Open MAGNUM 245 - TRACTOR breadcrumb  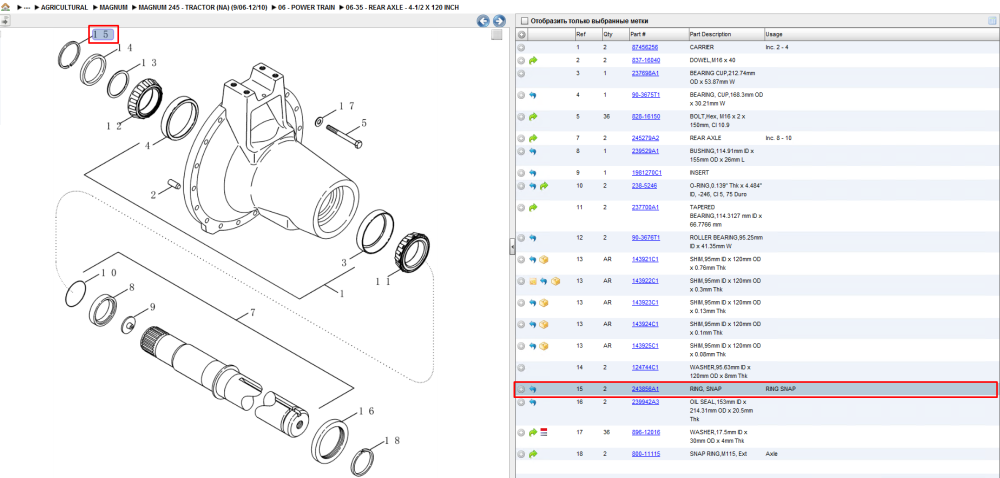point(203,8)
